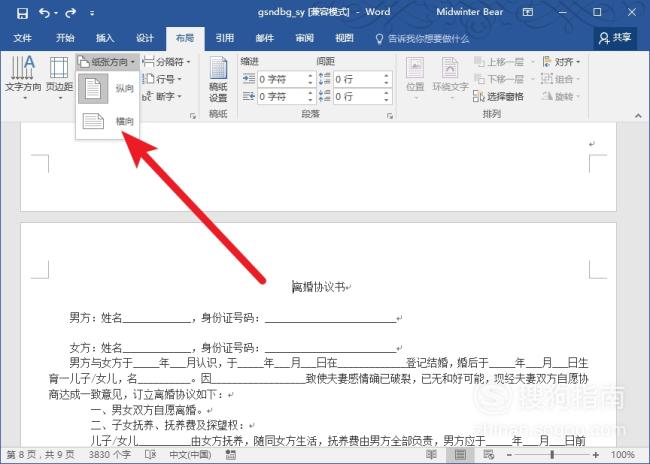650x464 pixels.
Task: Open the 页边距 margins dropdown
Action: point(59,78)
